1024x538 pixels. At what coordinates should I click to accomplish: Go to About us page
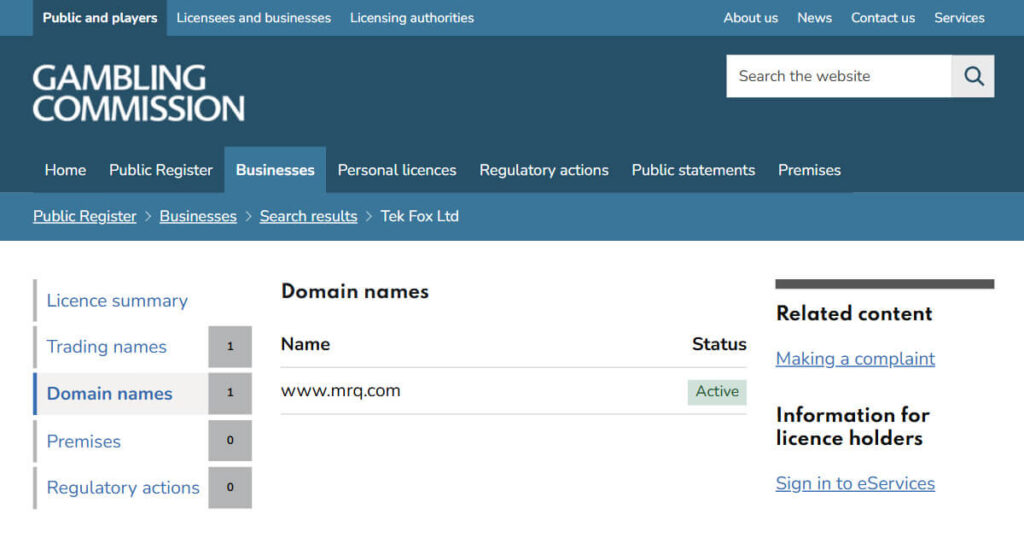point(750,18)
